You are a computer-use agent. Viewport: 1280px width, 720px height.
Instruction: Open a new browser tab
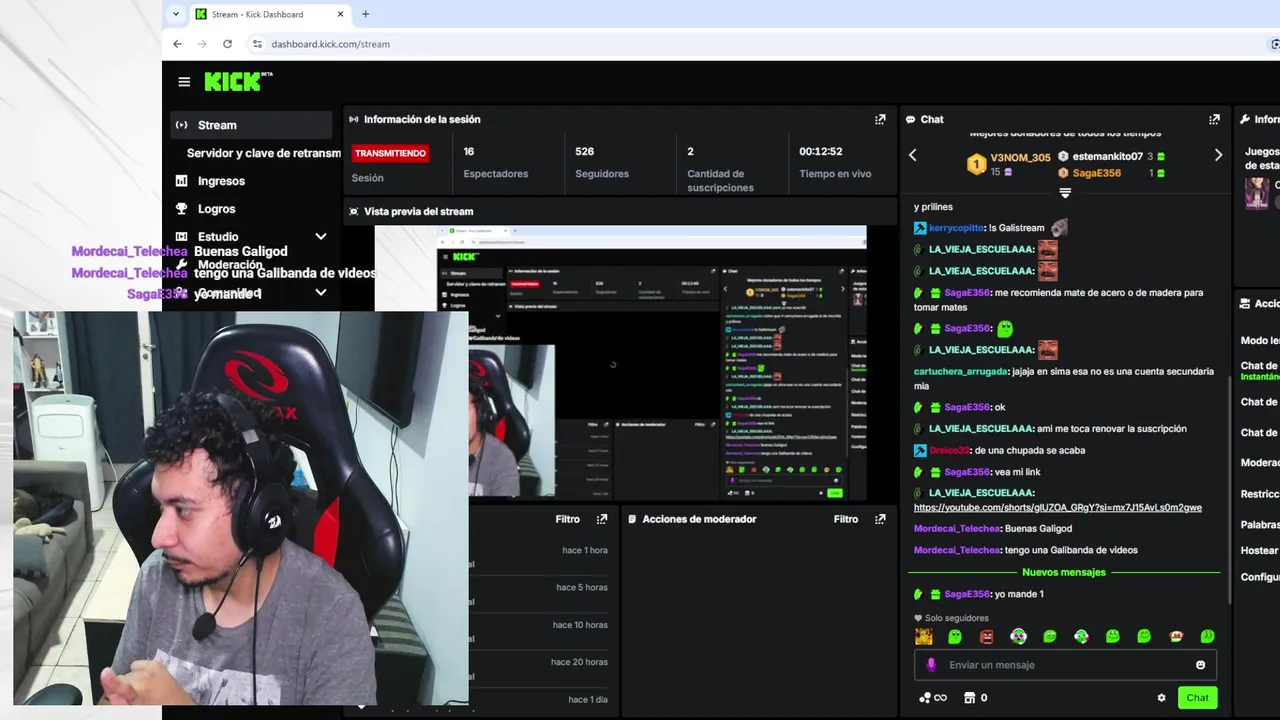point(365,14)
